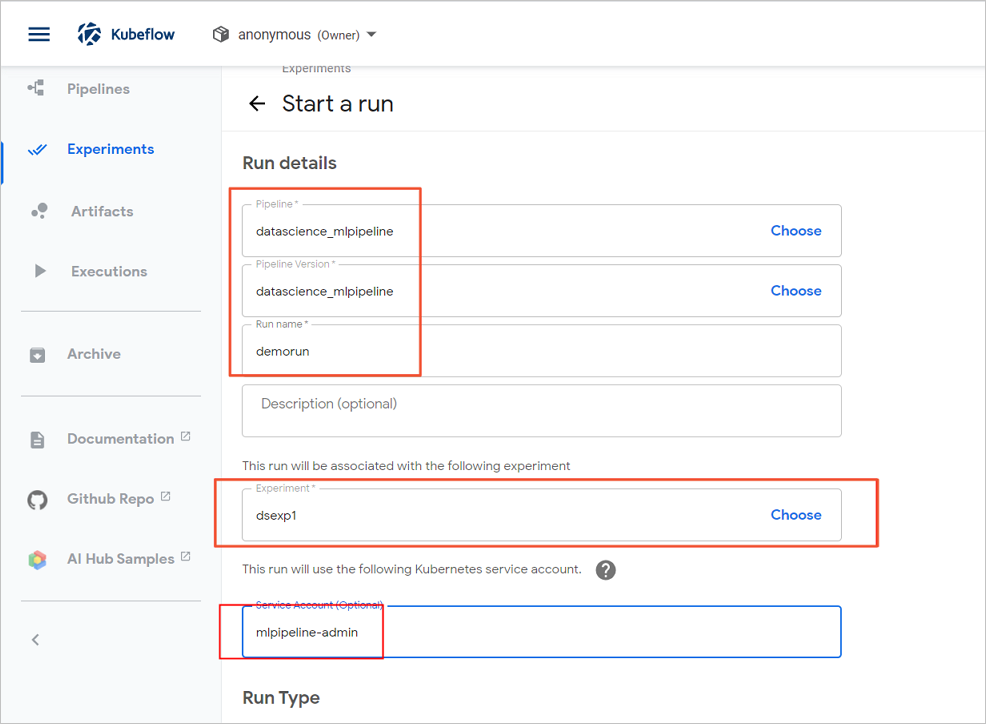This screenshot has width=986, height=724.
Task: Choose the experiment for the run
Action: coord(795,515)
